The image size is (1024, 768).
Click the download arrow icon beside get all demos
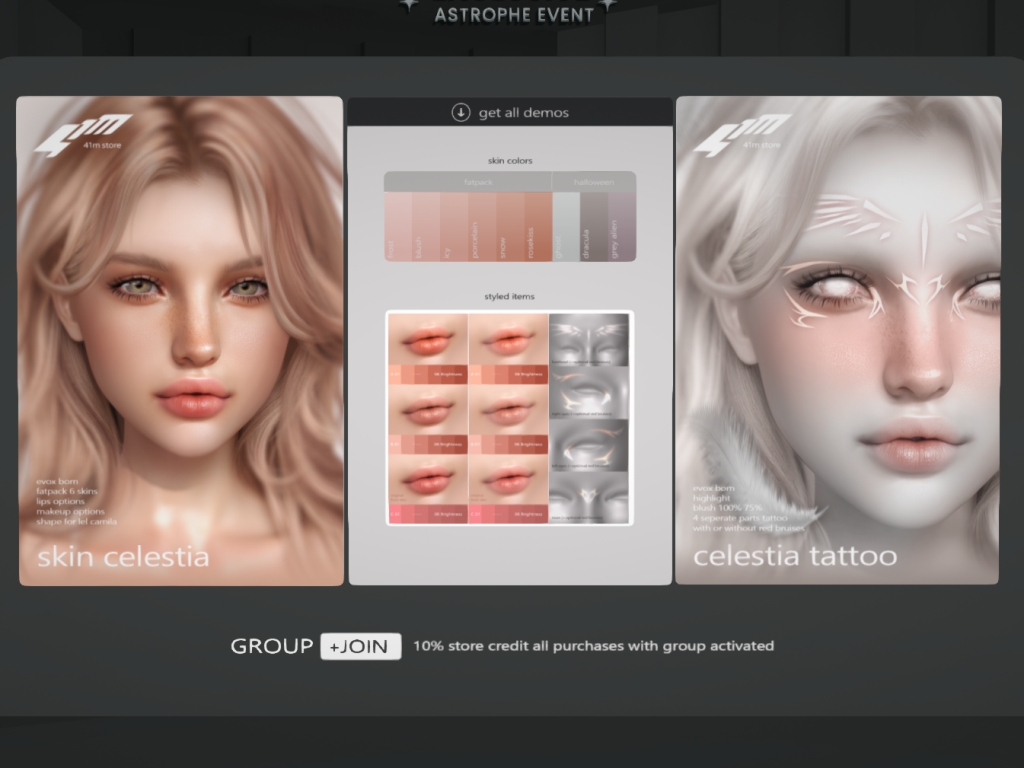461,112
